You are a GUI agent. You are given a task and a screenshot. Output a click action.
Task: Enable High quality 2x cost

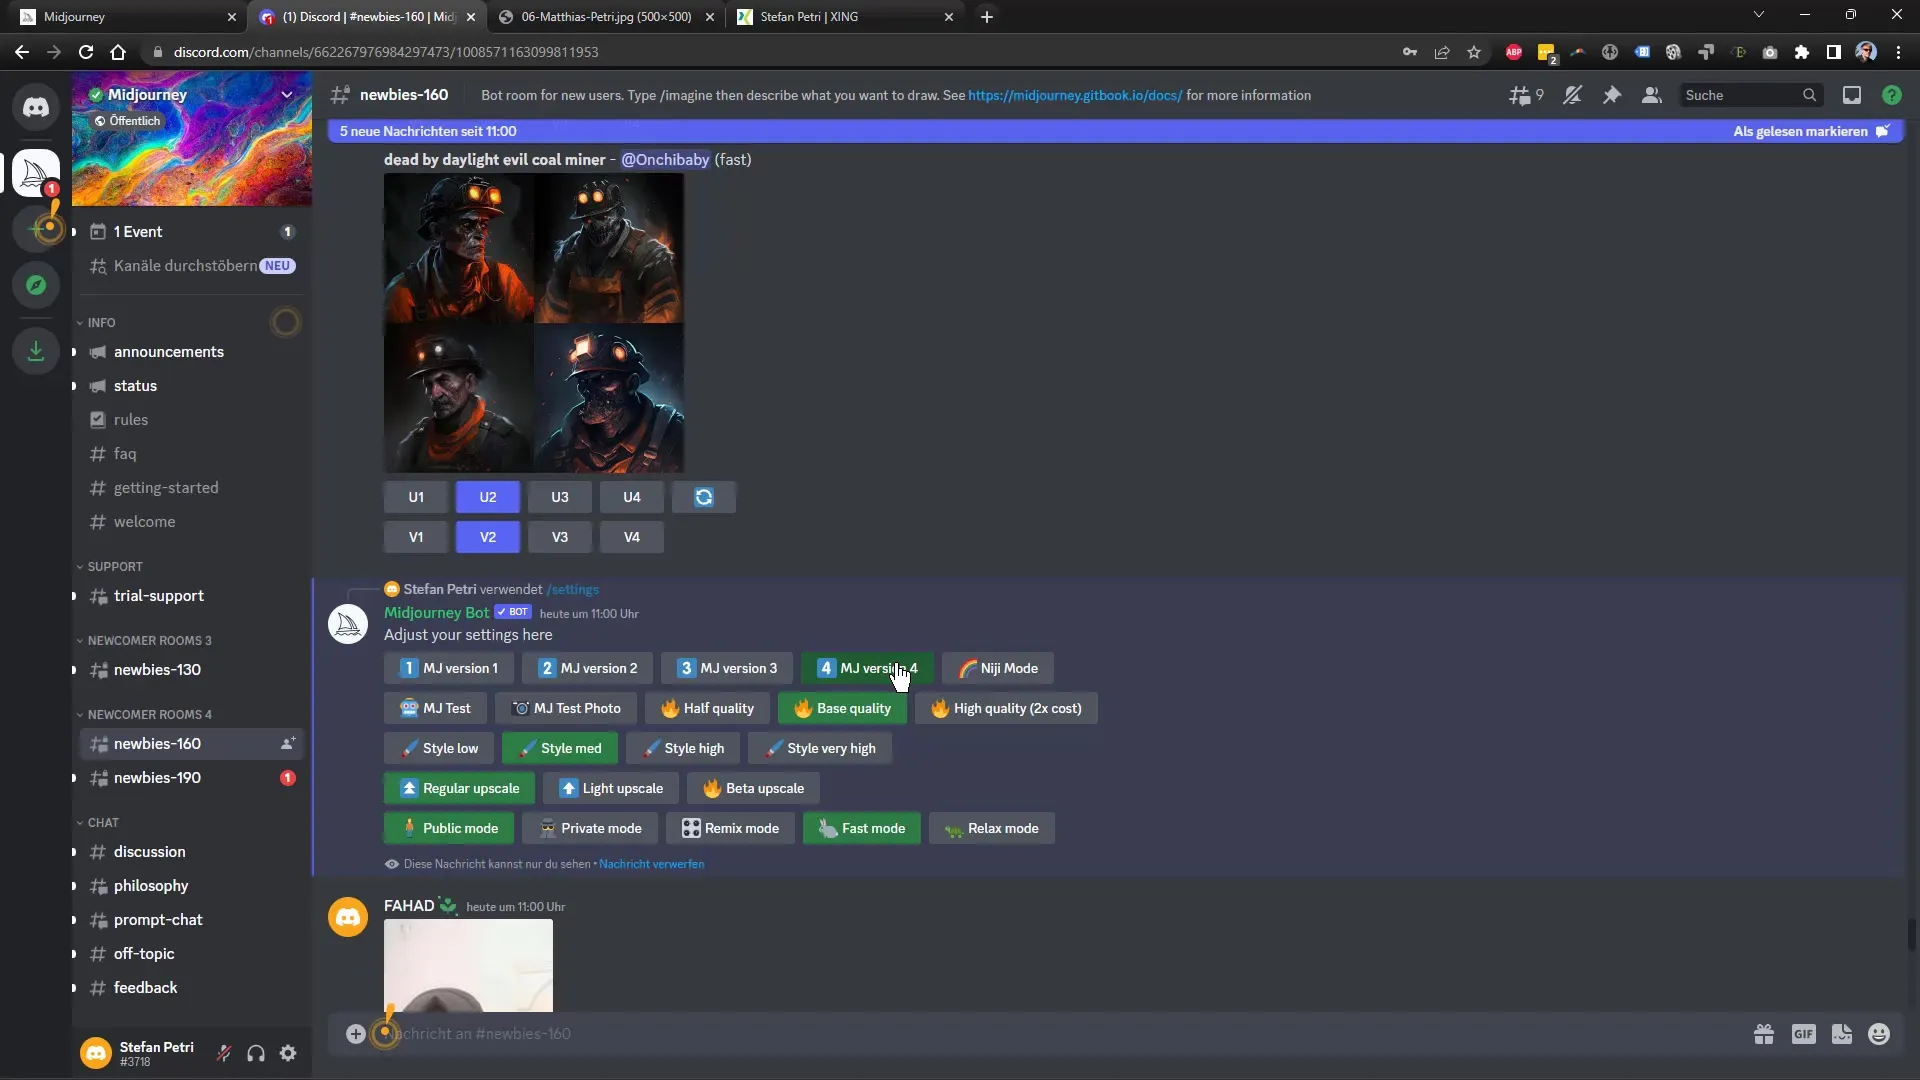pos(1006,707)
